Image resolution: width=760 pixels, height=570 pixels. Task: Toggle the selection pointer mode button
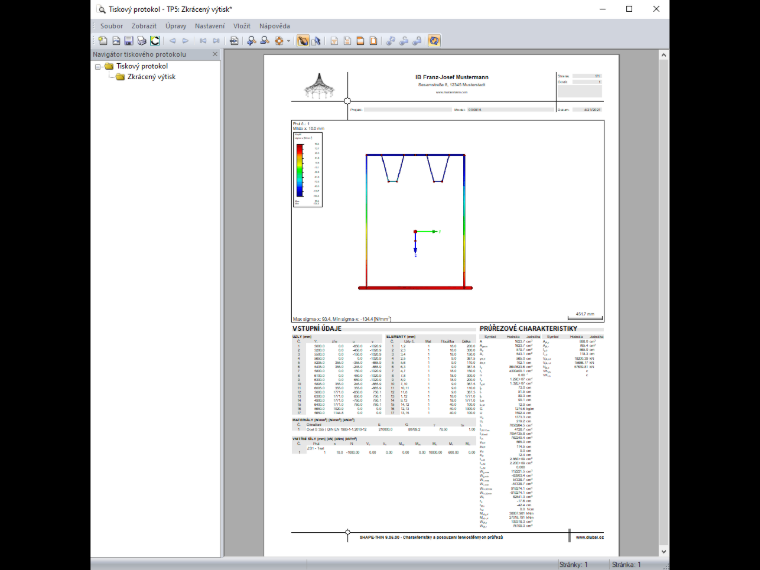tap(316, 41)
